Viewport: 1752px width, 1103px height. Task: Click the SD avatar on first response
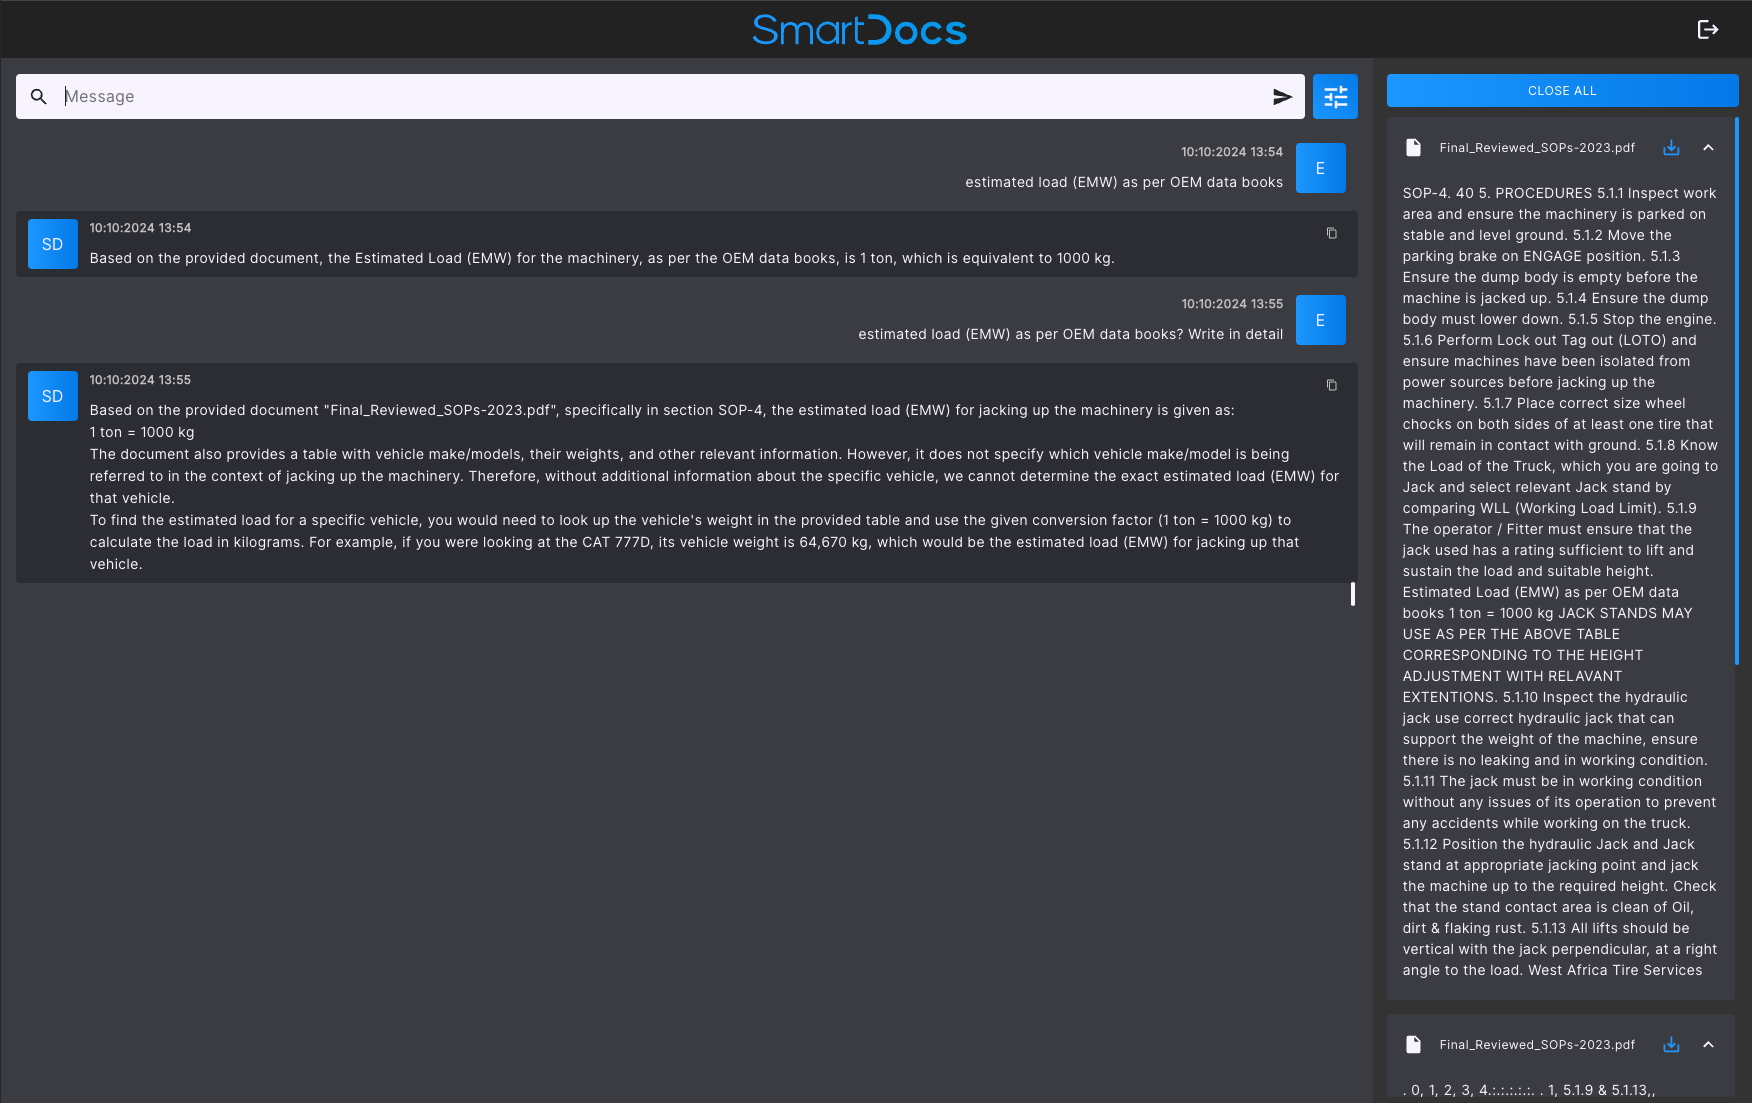(x=53, y=244)
